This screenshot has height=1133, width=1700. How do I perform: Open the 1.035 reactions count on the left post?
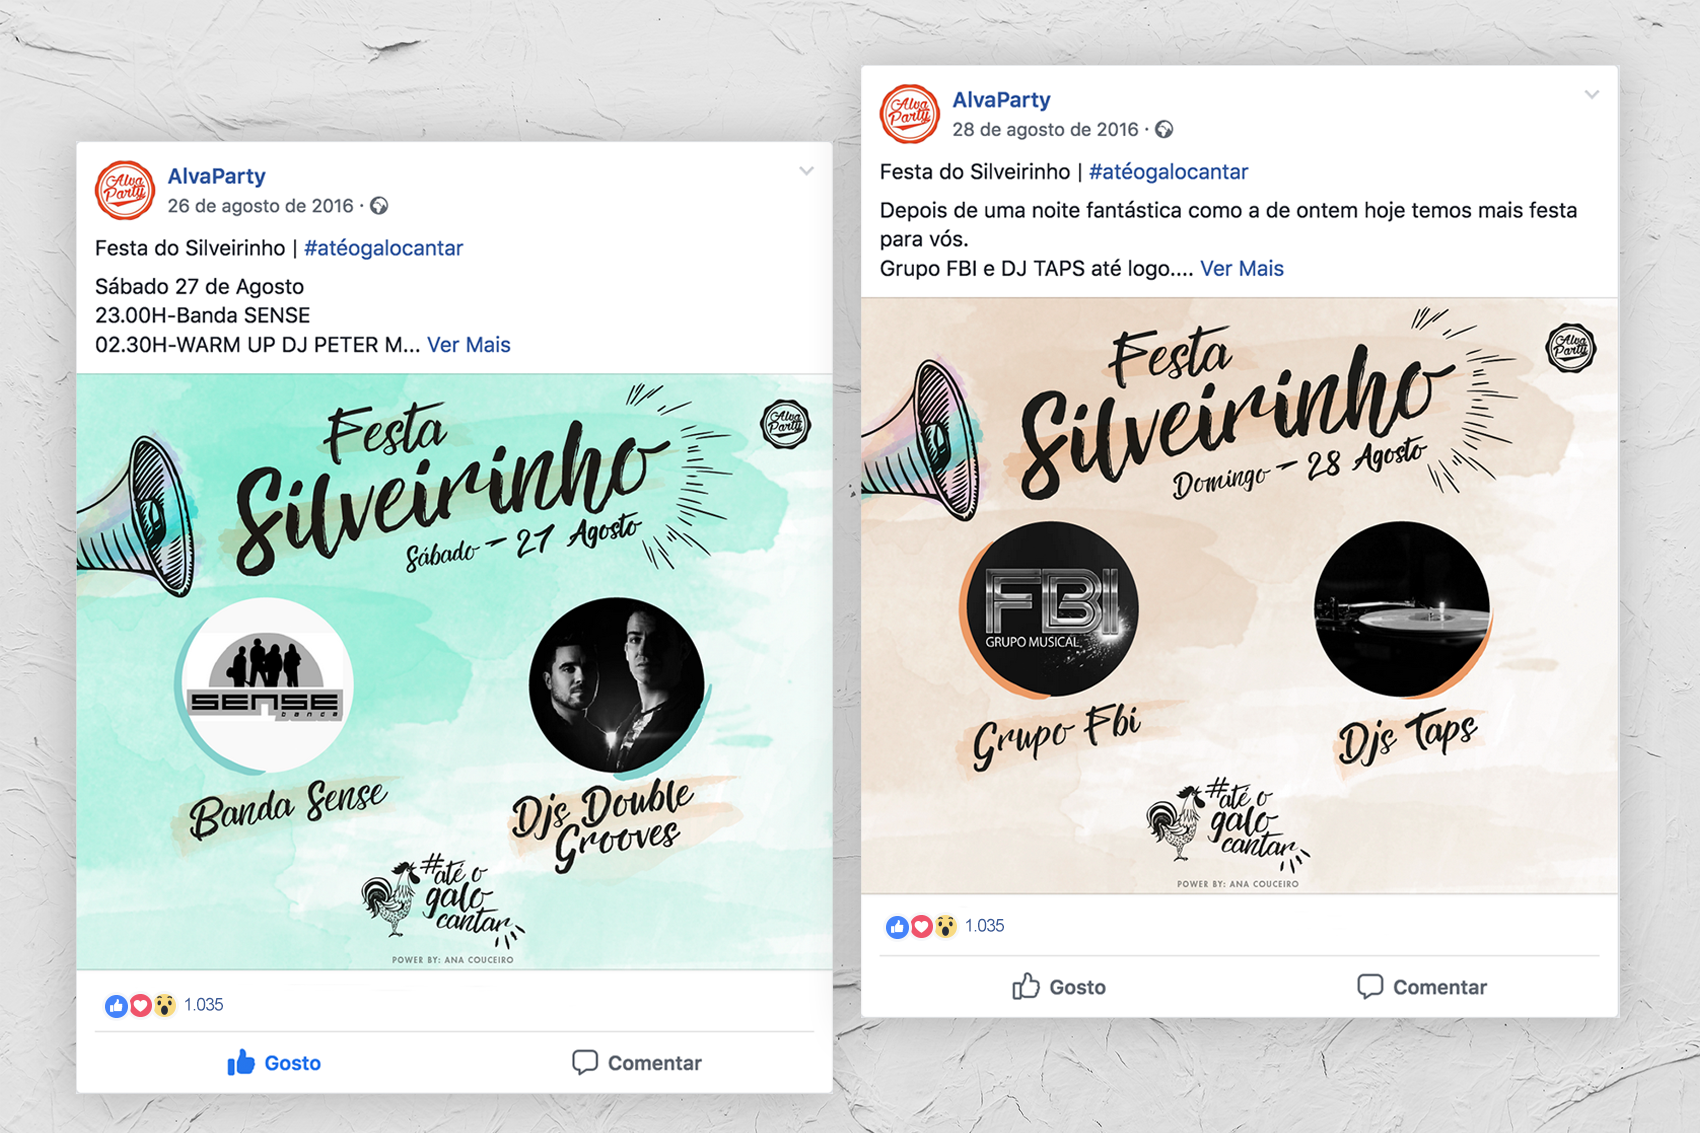(x=204, y=1005)
